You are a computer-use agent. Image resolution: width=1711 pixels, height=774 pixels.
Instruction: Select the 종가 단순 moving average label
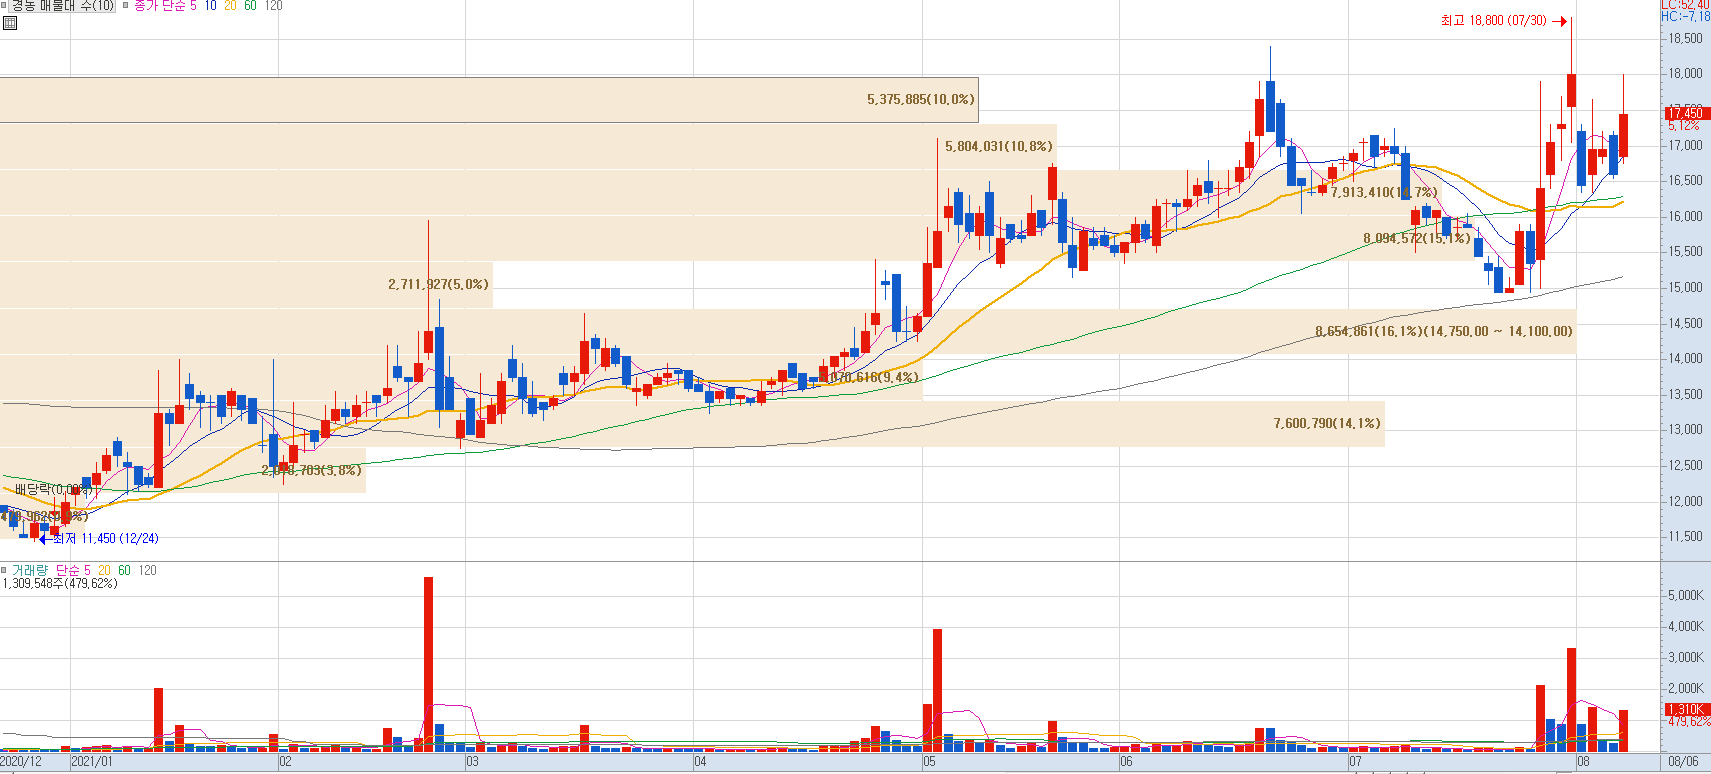[160, 6]
